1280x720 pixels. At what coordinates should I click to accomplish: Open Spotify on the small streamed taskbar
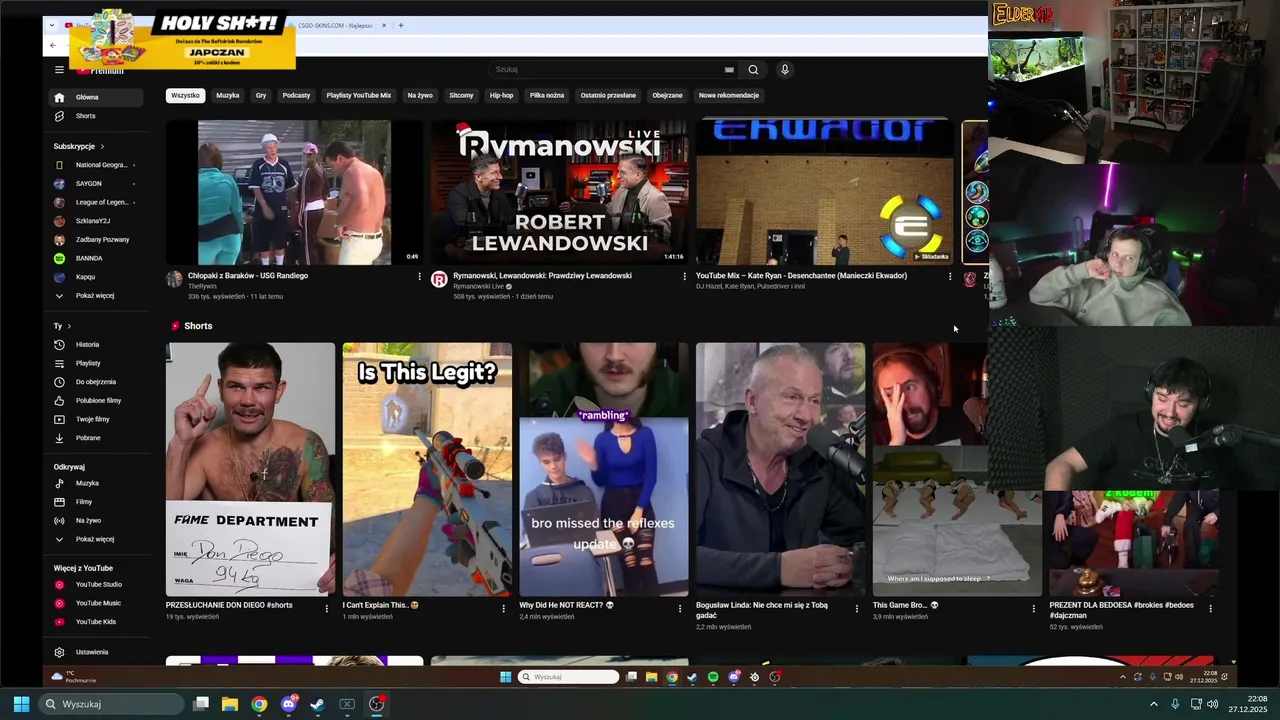[x=713, y=677]
